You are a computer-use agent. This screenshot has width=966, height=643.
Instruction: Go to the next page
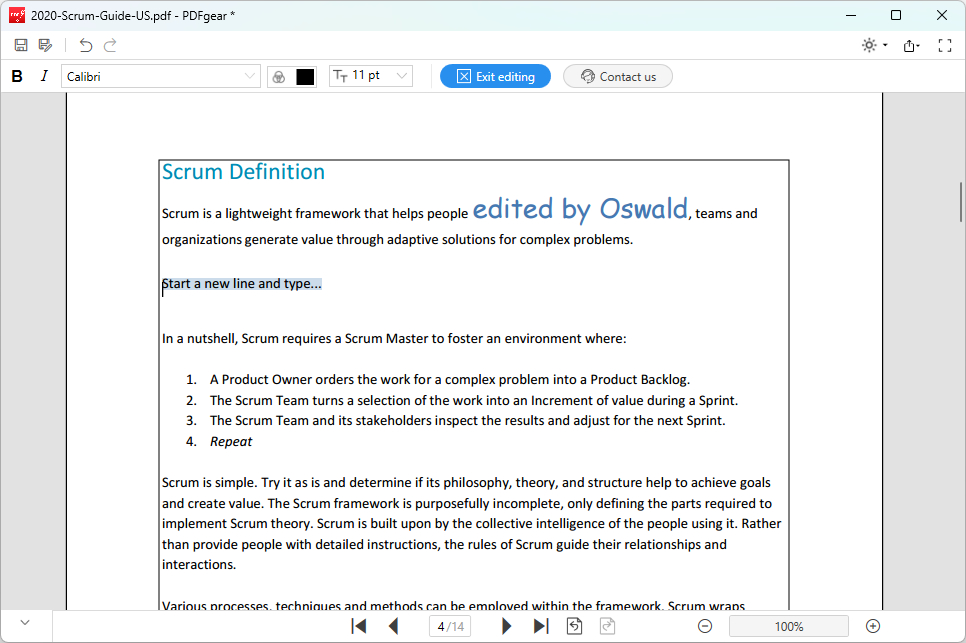(506, 626)
